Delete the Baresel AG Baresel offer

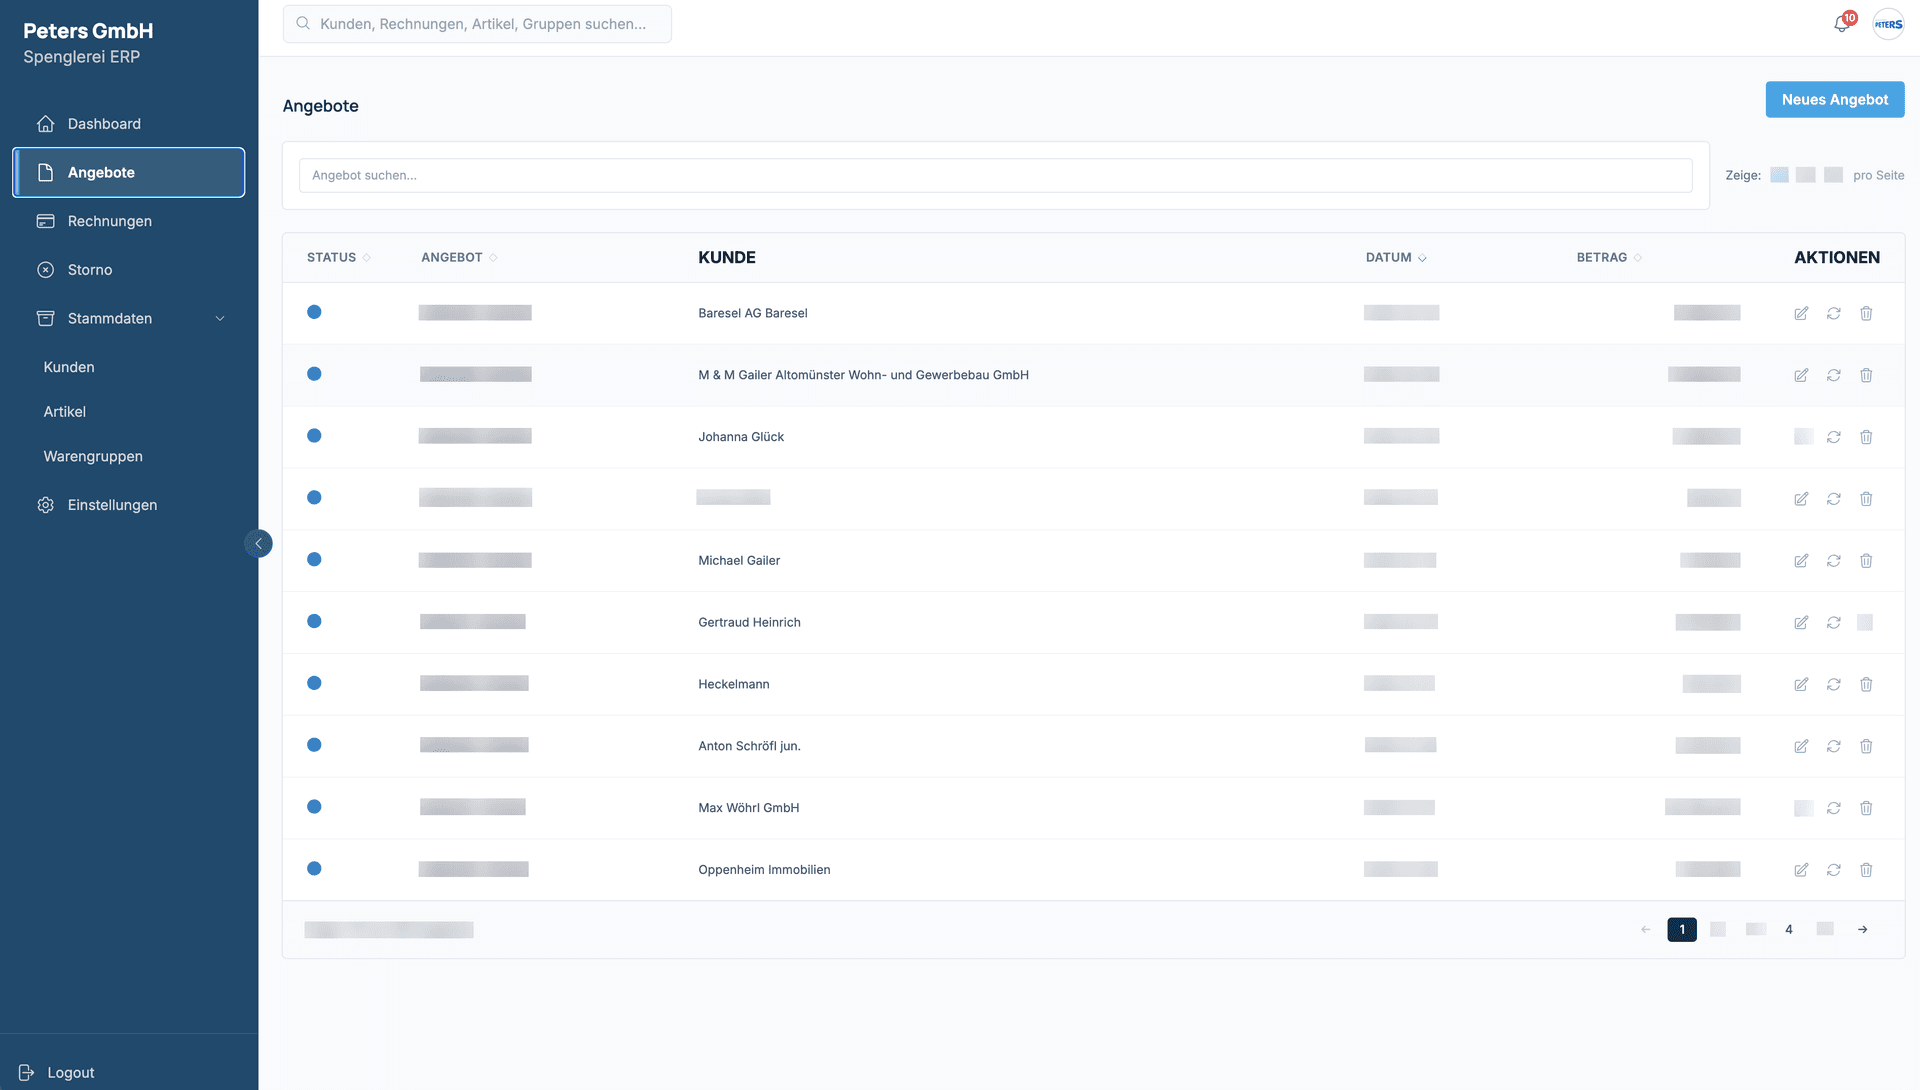pos(1866,313)
